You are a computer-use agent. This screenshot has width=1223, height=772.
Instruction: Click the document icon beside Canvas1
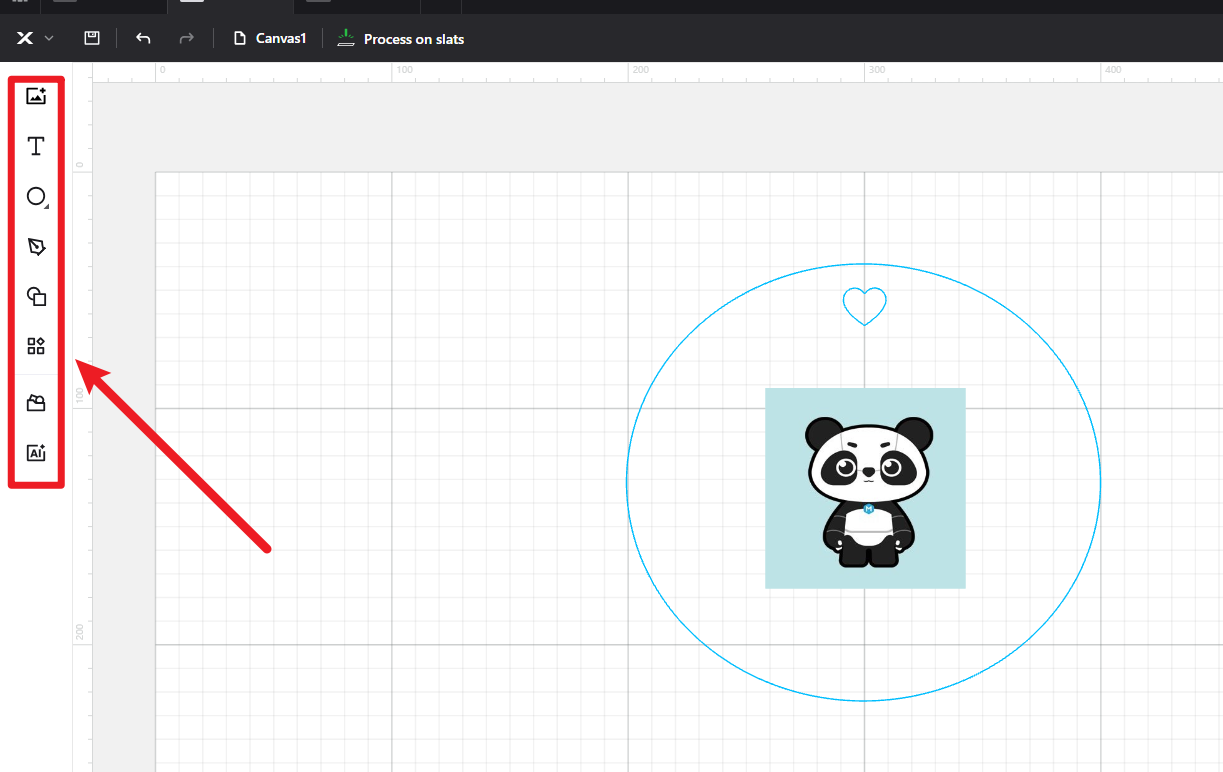240,39
